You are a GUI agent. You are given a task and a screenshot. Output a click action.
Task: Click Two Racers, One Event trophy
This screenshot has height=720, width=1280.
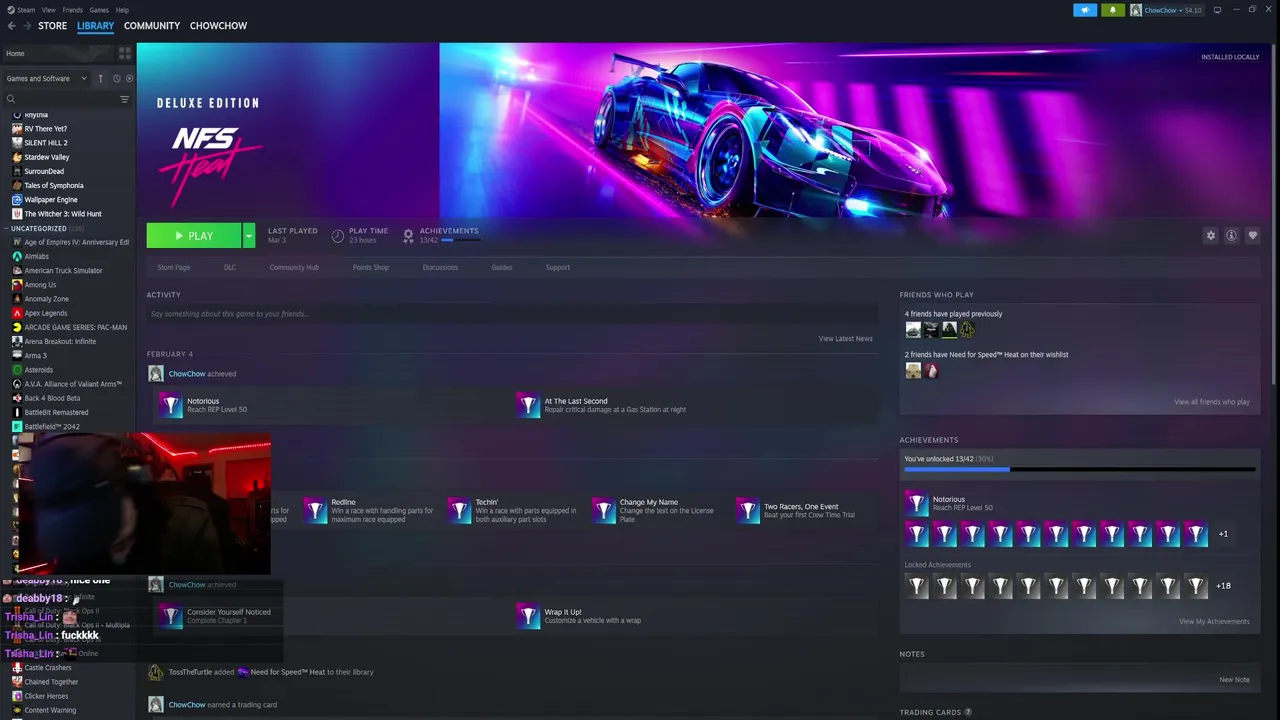point(747,511)
